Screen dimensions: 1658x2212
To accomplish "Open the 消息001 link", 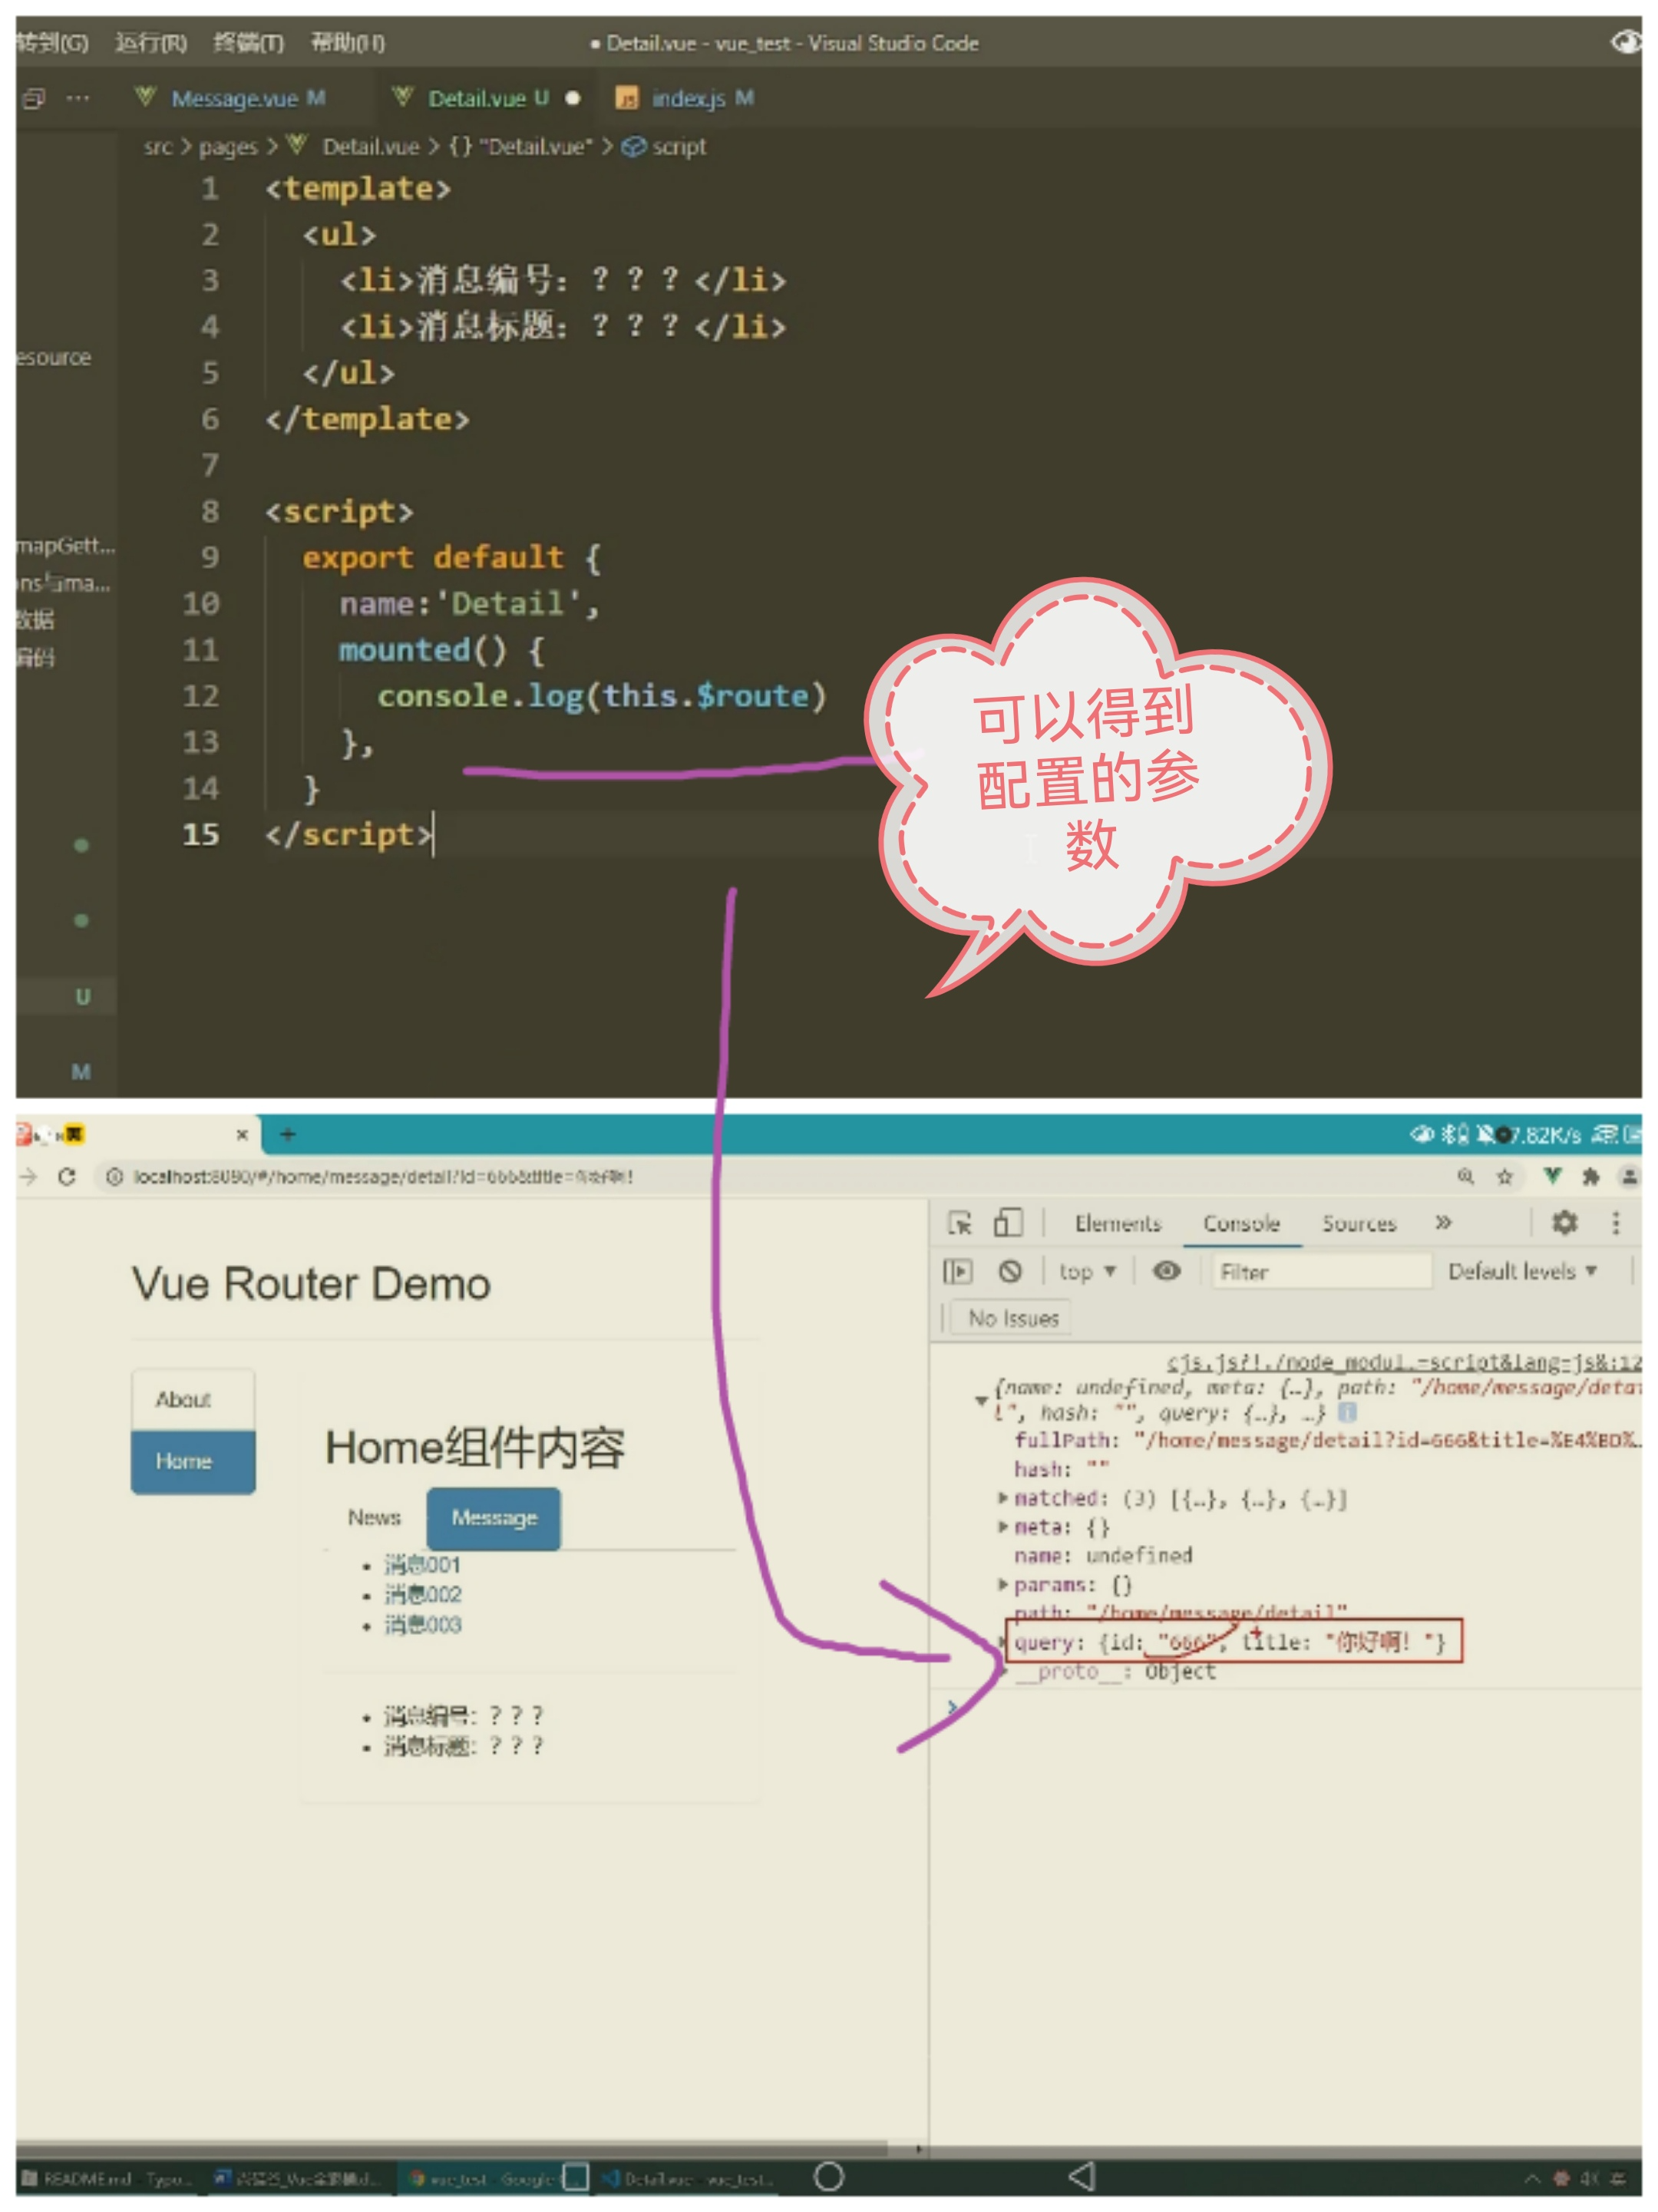I will (x=423, y=1564).
